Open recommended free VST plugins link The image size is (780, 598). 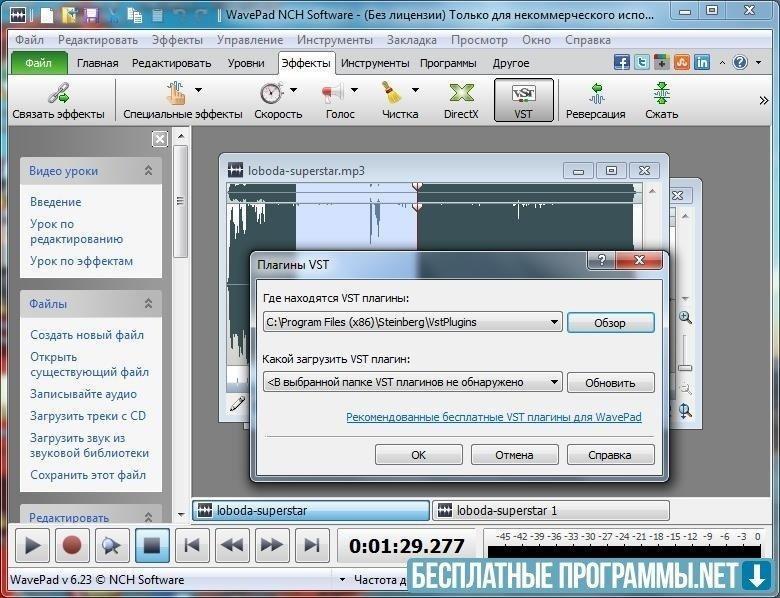494,417
